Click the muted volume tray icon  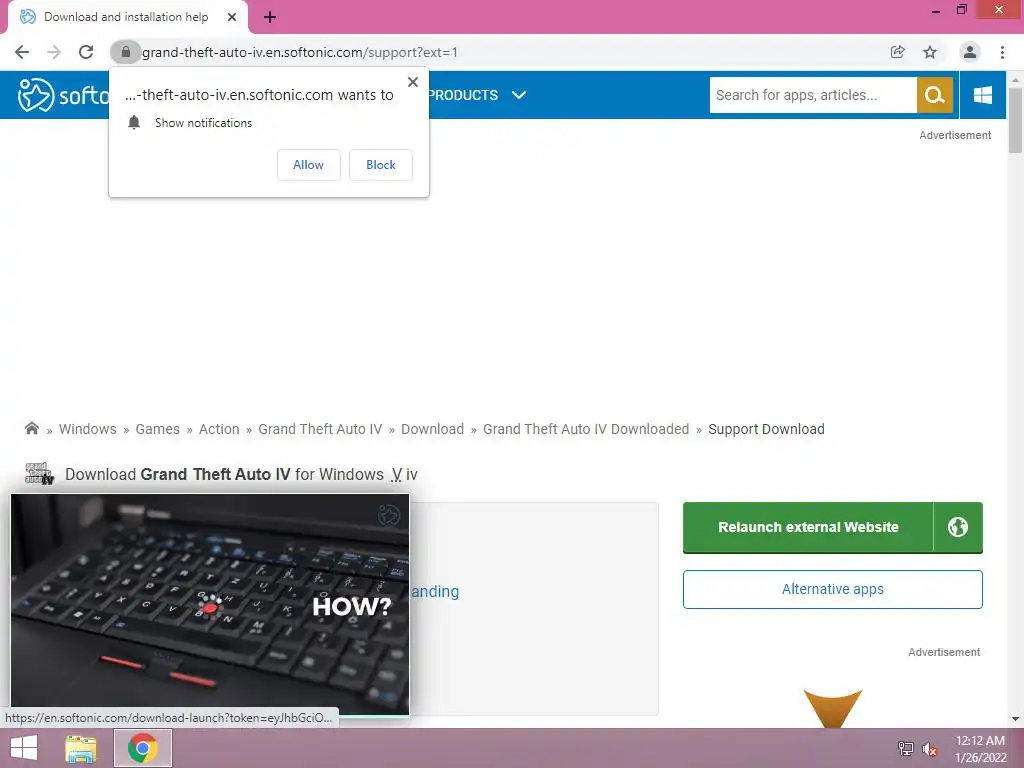[930, 749]
